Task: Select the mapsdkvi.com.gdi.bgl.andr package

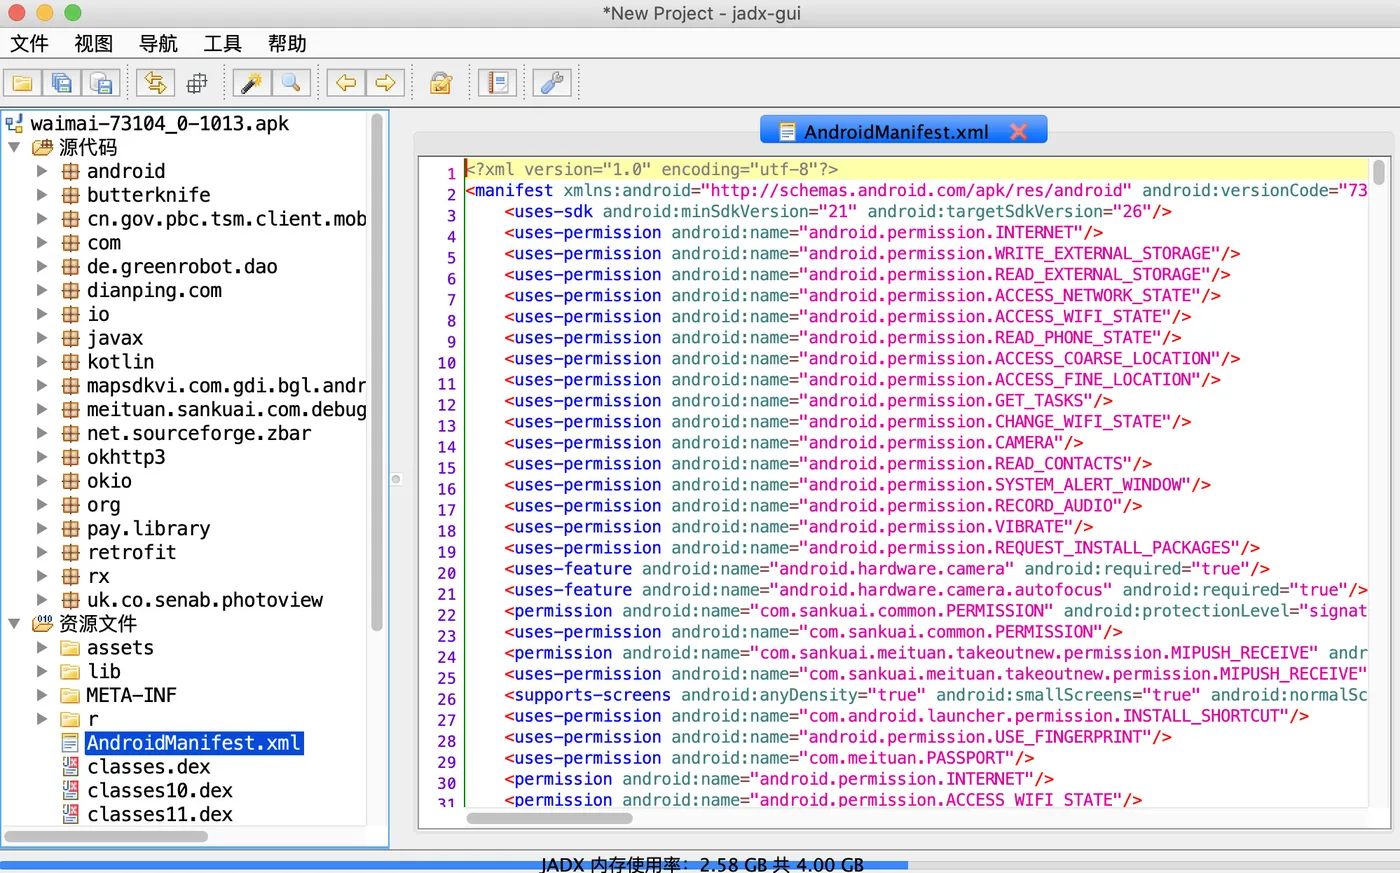Action: 226,385
